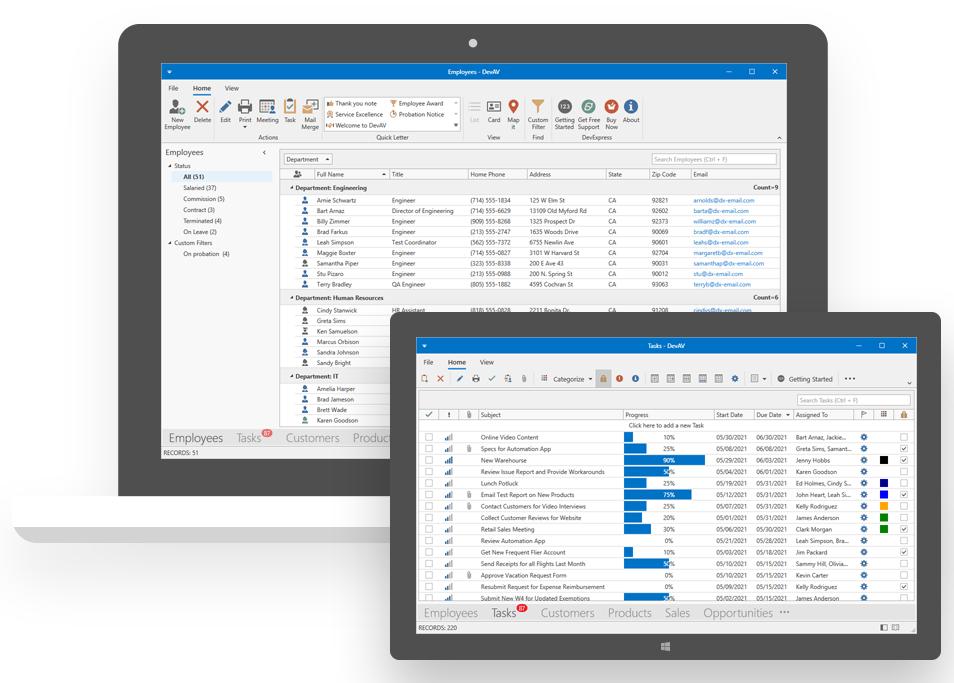Set high priority with red exclamation icon
The height and width of the screenshot is (683, 954).
point(619,378)
